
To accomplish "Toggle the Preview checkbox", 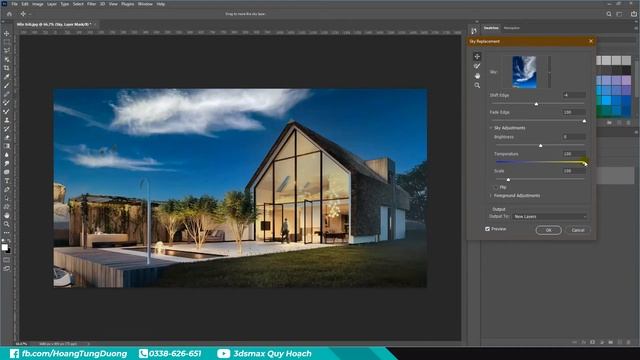I will [487, 229].
